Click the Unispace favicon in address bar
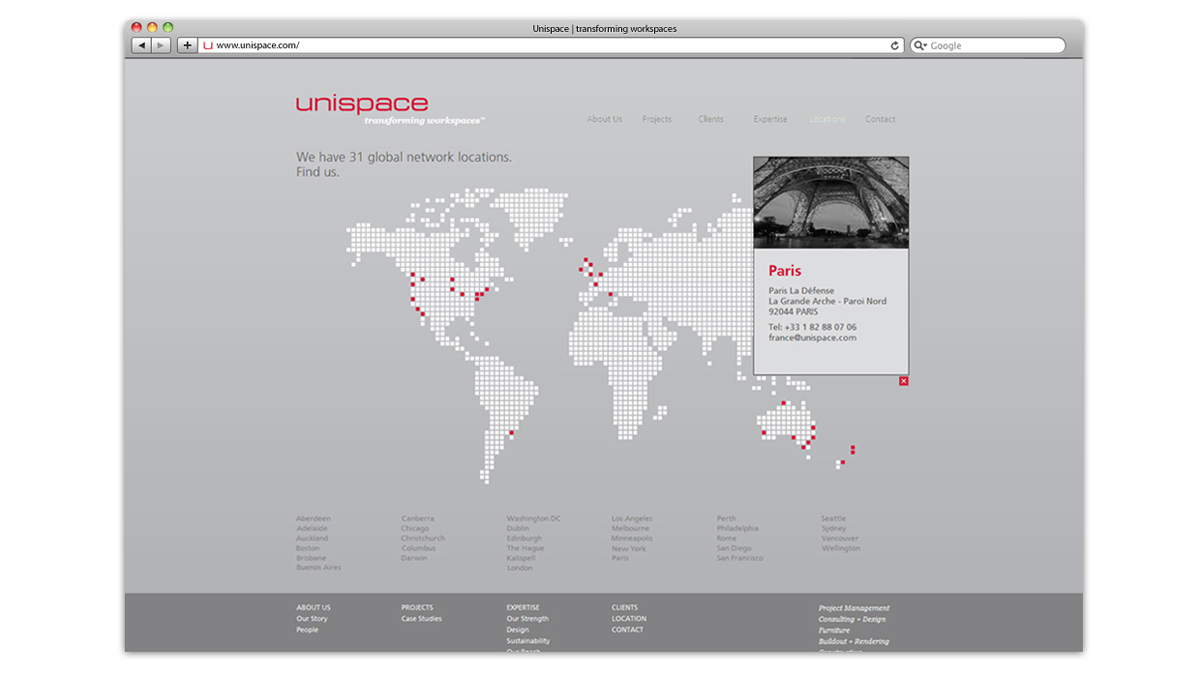 pos(208,46)
